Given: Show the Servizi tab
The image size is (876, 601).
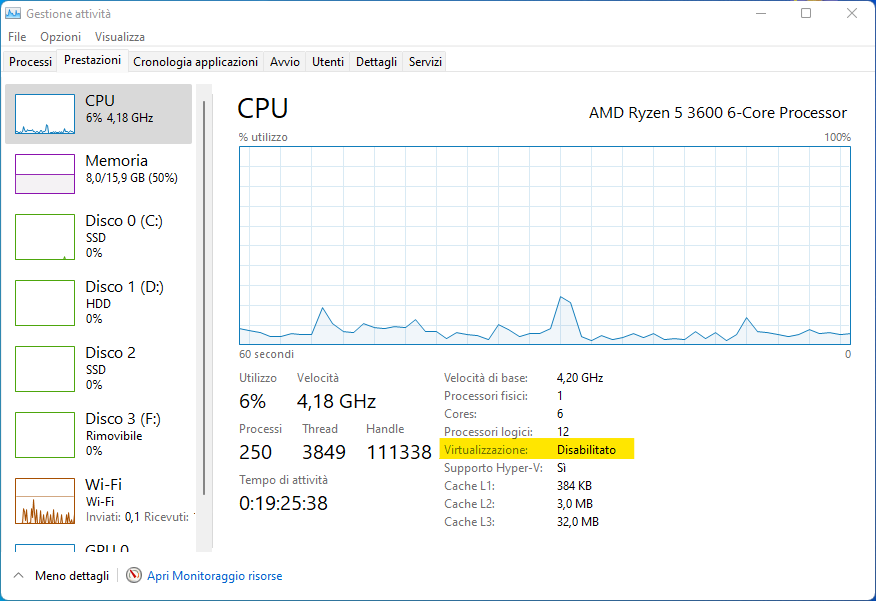Looking at the screenshot, I should pos(425,62).
